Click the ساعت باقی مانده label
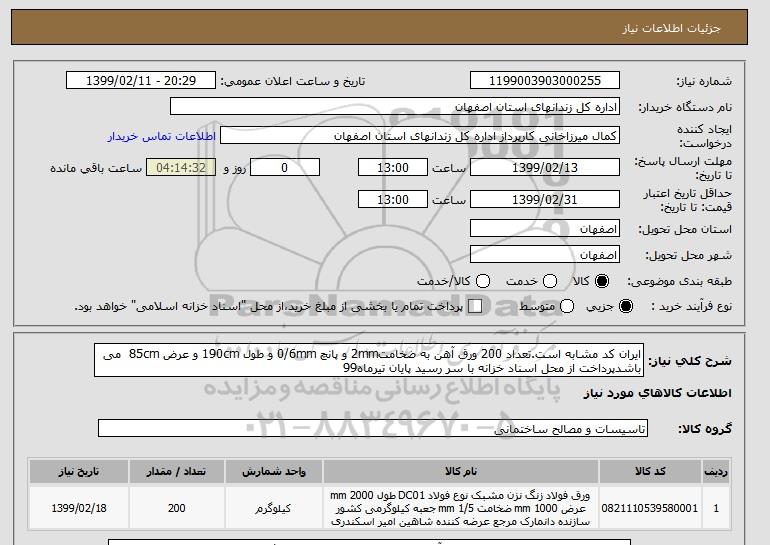 [x=96, y=168]
